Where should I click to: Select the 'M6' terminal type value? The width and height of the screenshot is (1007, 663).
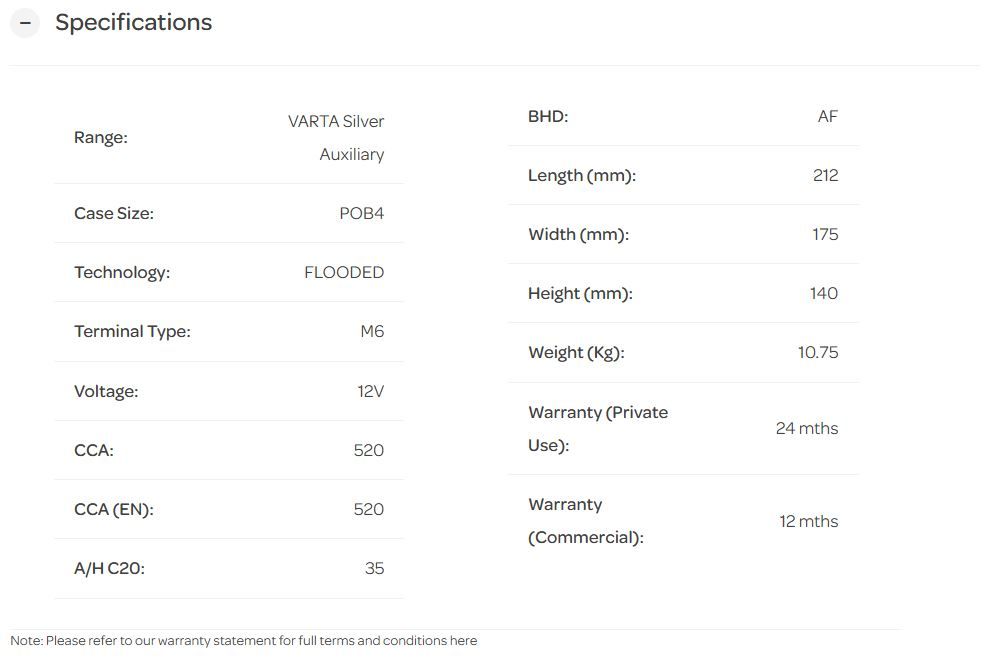(372, 331)
